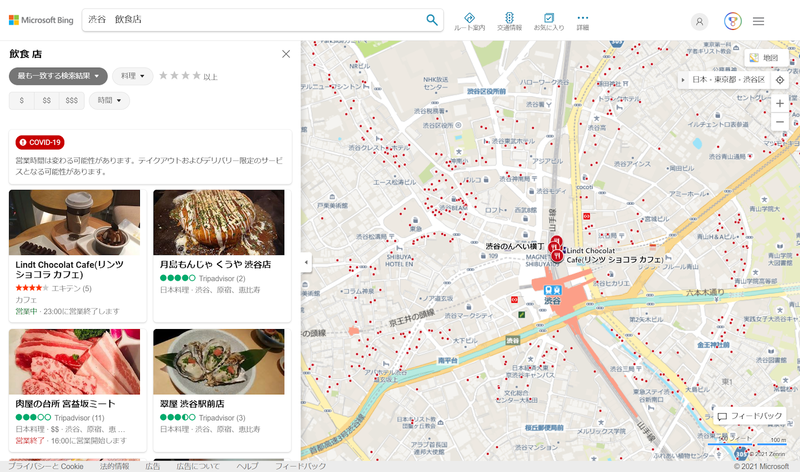
Task: Open 月島もんじゃ くうや 渋谷店 title
Action: pos(215,264)
